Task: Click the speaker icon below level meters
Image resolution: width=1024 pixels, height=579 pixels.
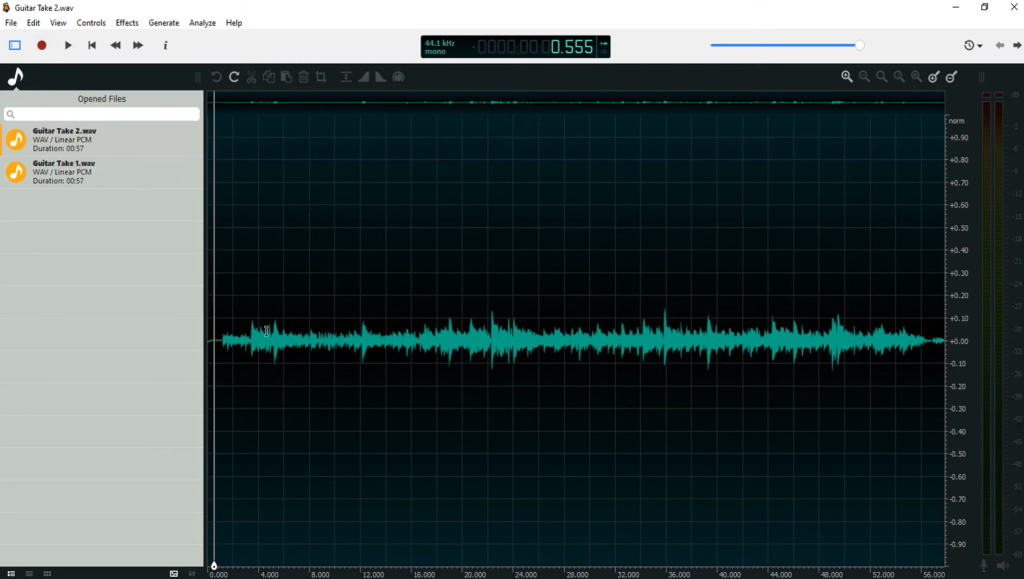Action: 1002,566
